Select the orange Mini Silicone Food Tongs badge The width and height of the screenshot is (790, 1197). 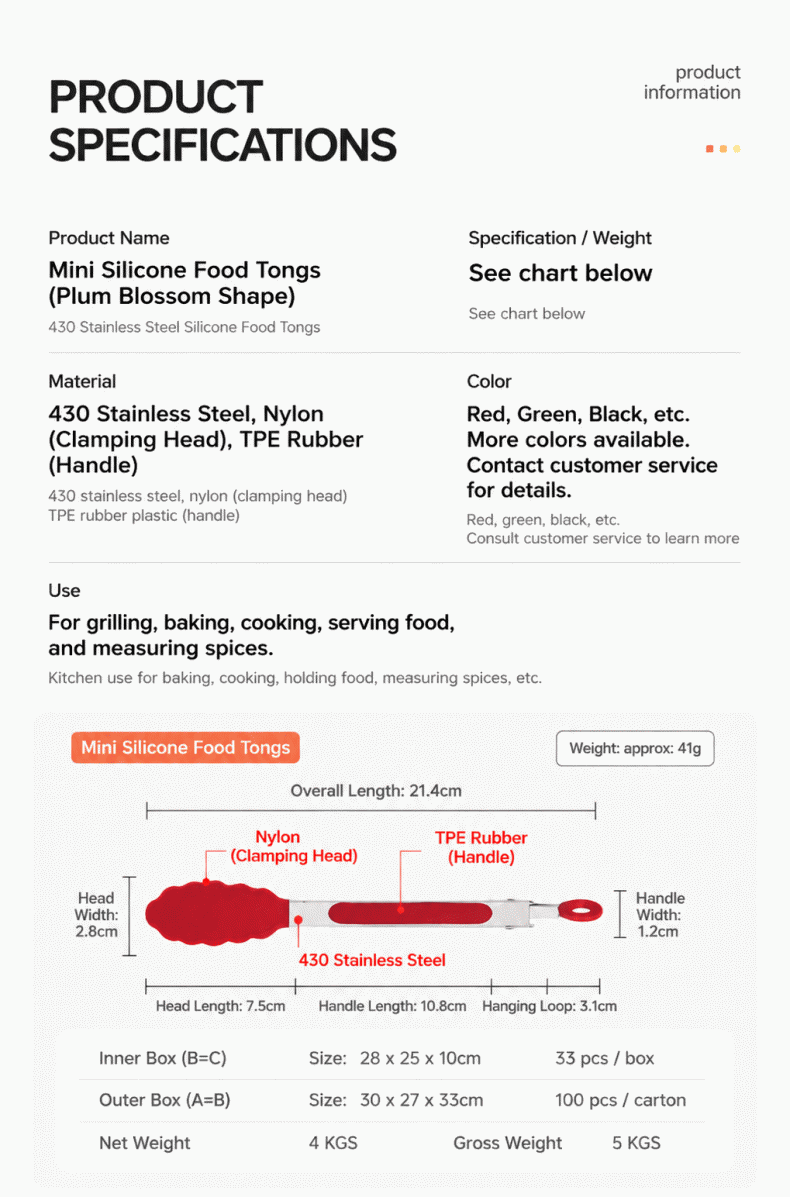[185, 747]
